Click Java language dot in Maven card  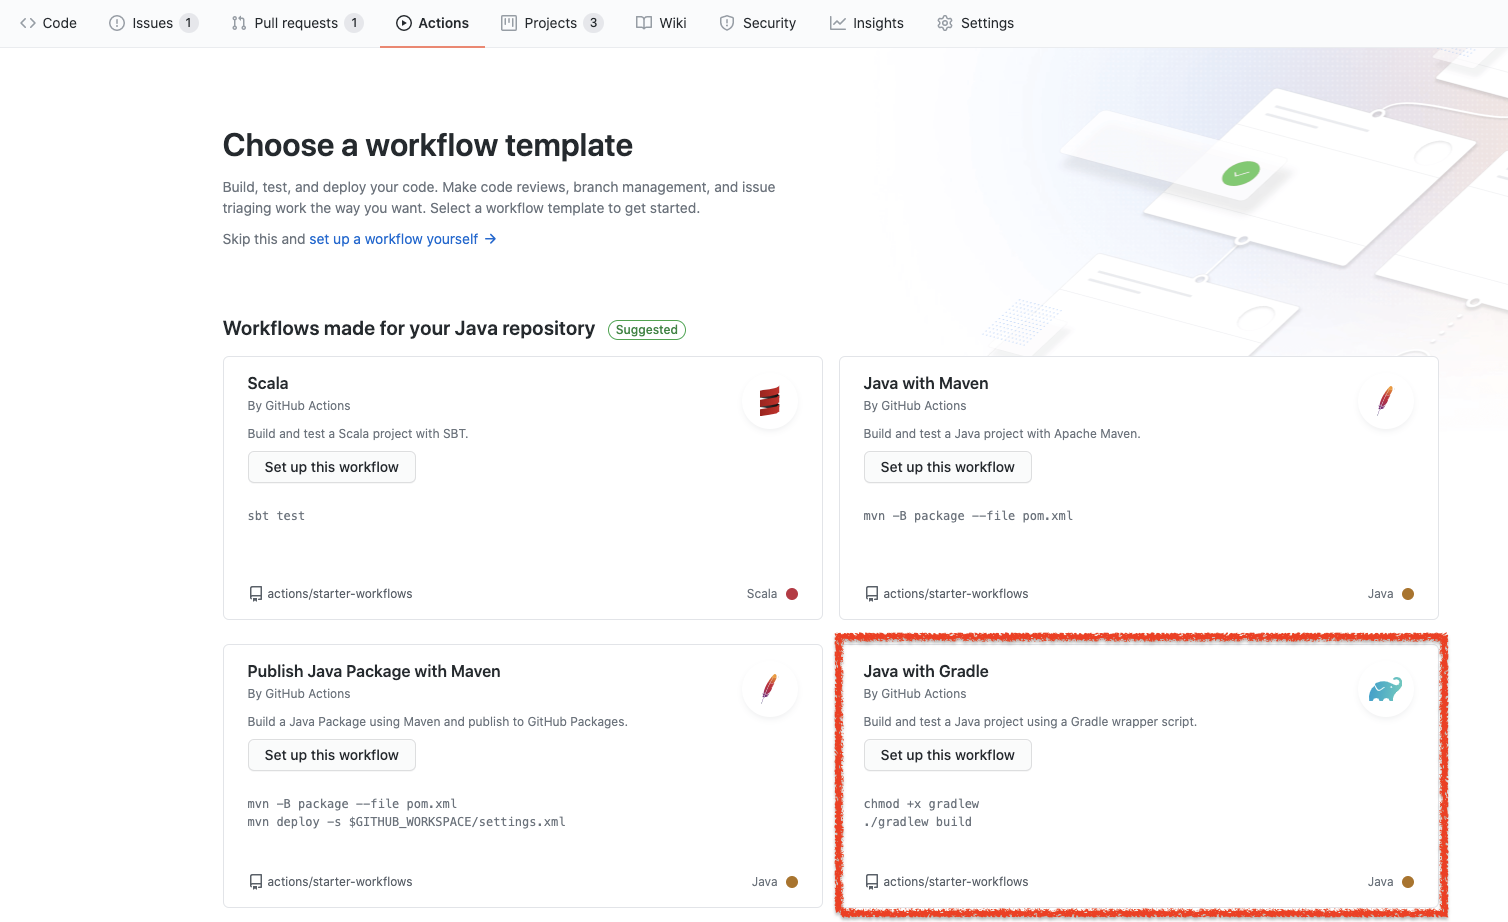click(x=1408, y=594)
